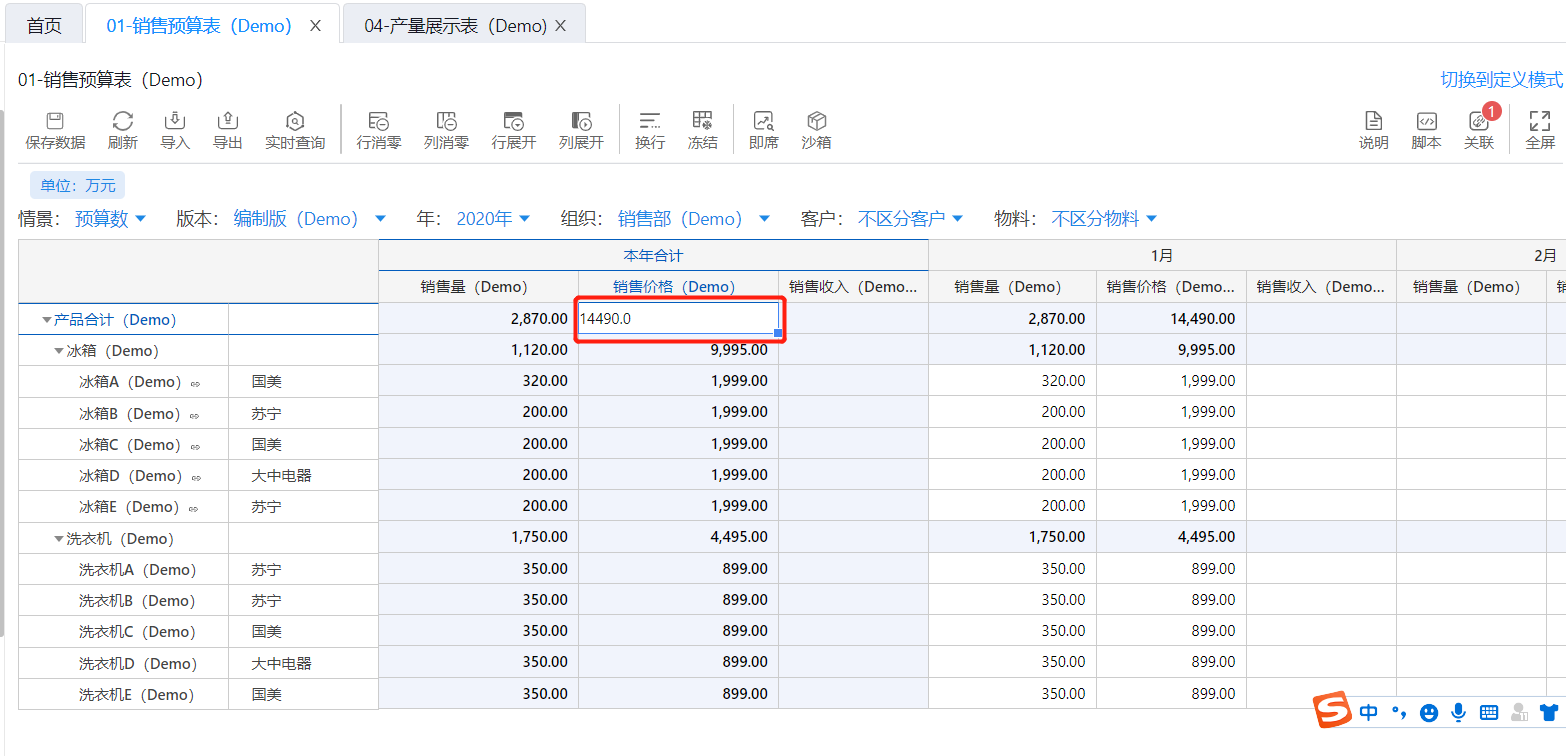Click the Export (导出) icon
1566x756 pixels.
pyautogui.click(x=227, y=122)
